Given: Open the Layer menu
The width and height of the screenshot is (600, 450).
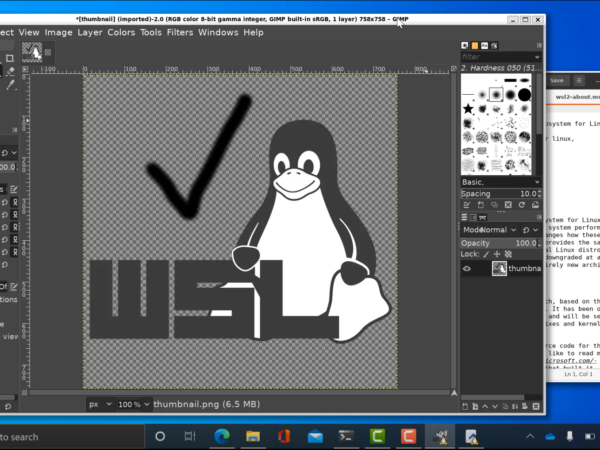Looking at the screenshot, I should 90,33.
